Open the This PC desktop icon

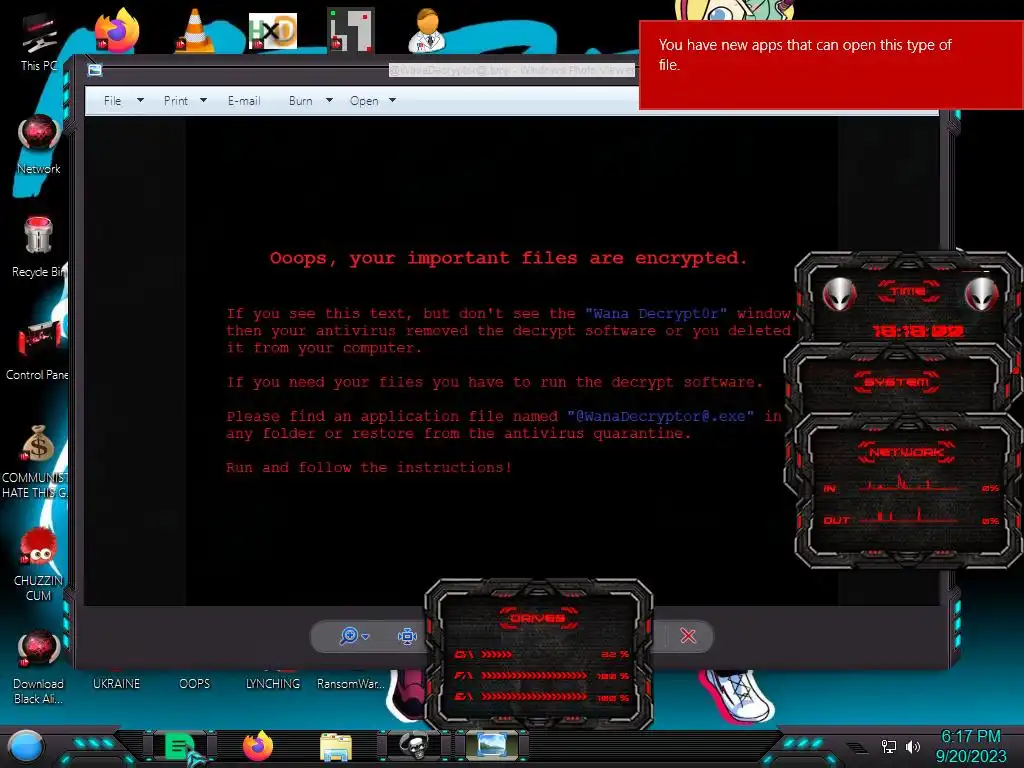[38, 43]
